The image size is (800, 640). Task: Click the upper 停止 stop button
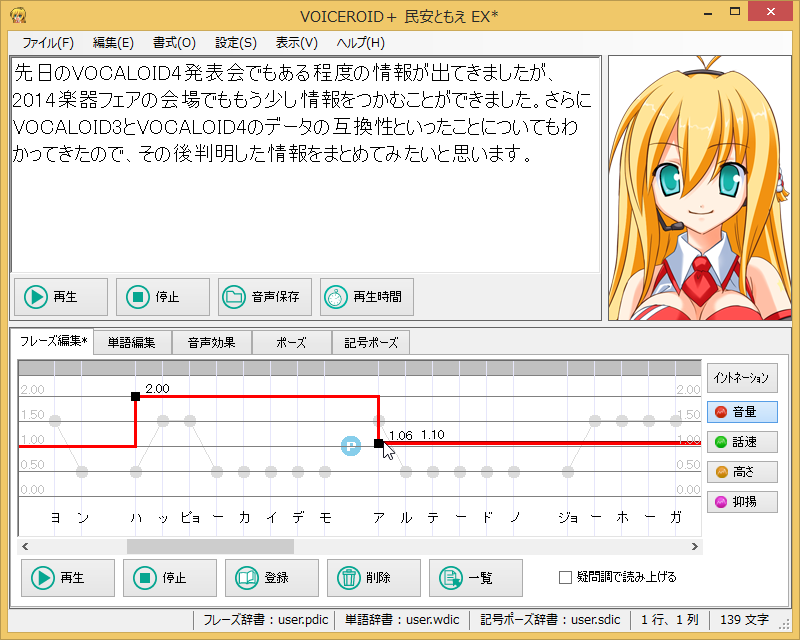pyautogui.click(x=163, y=297)
